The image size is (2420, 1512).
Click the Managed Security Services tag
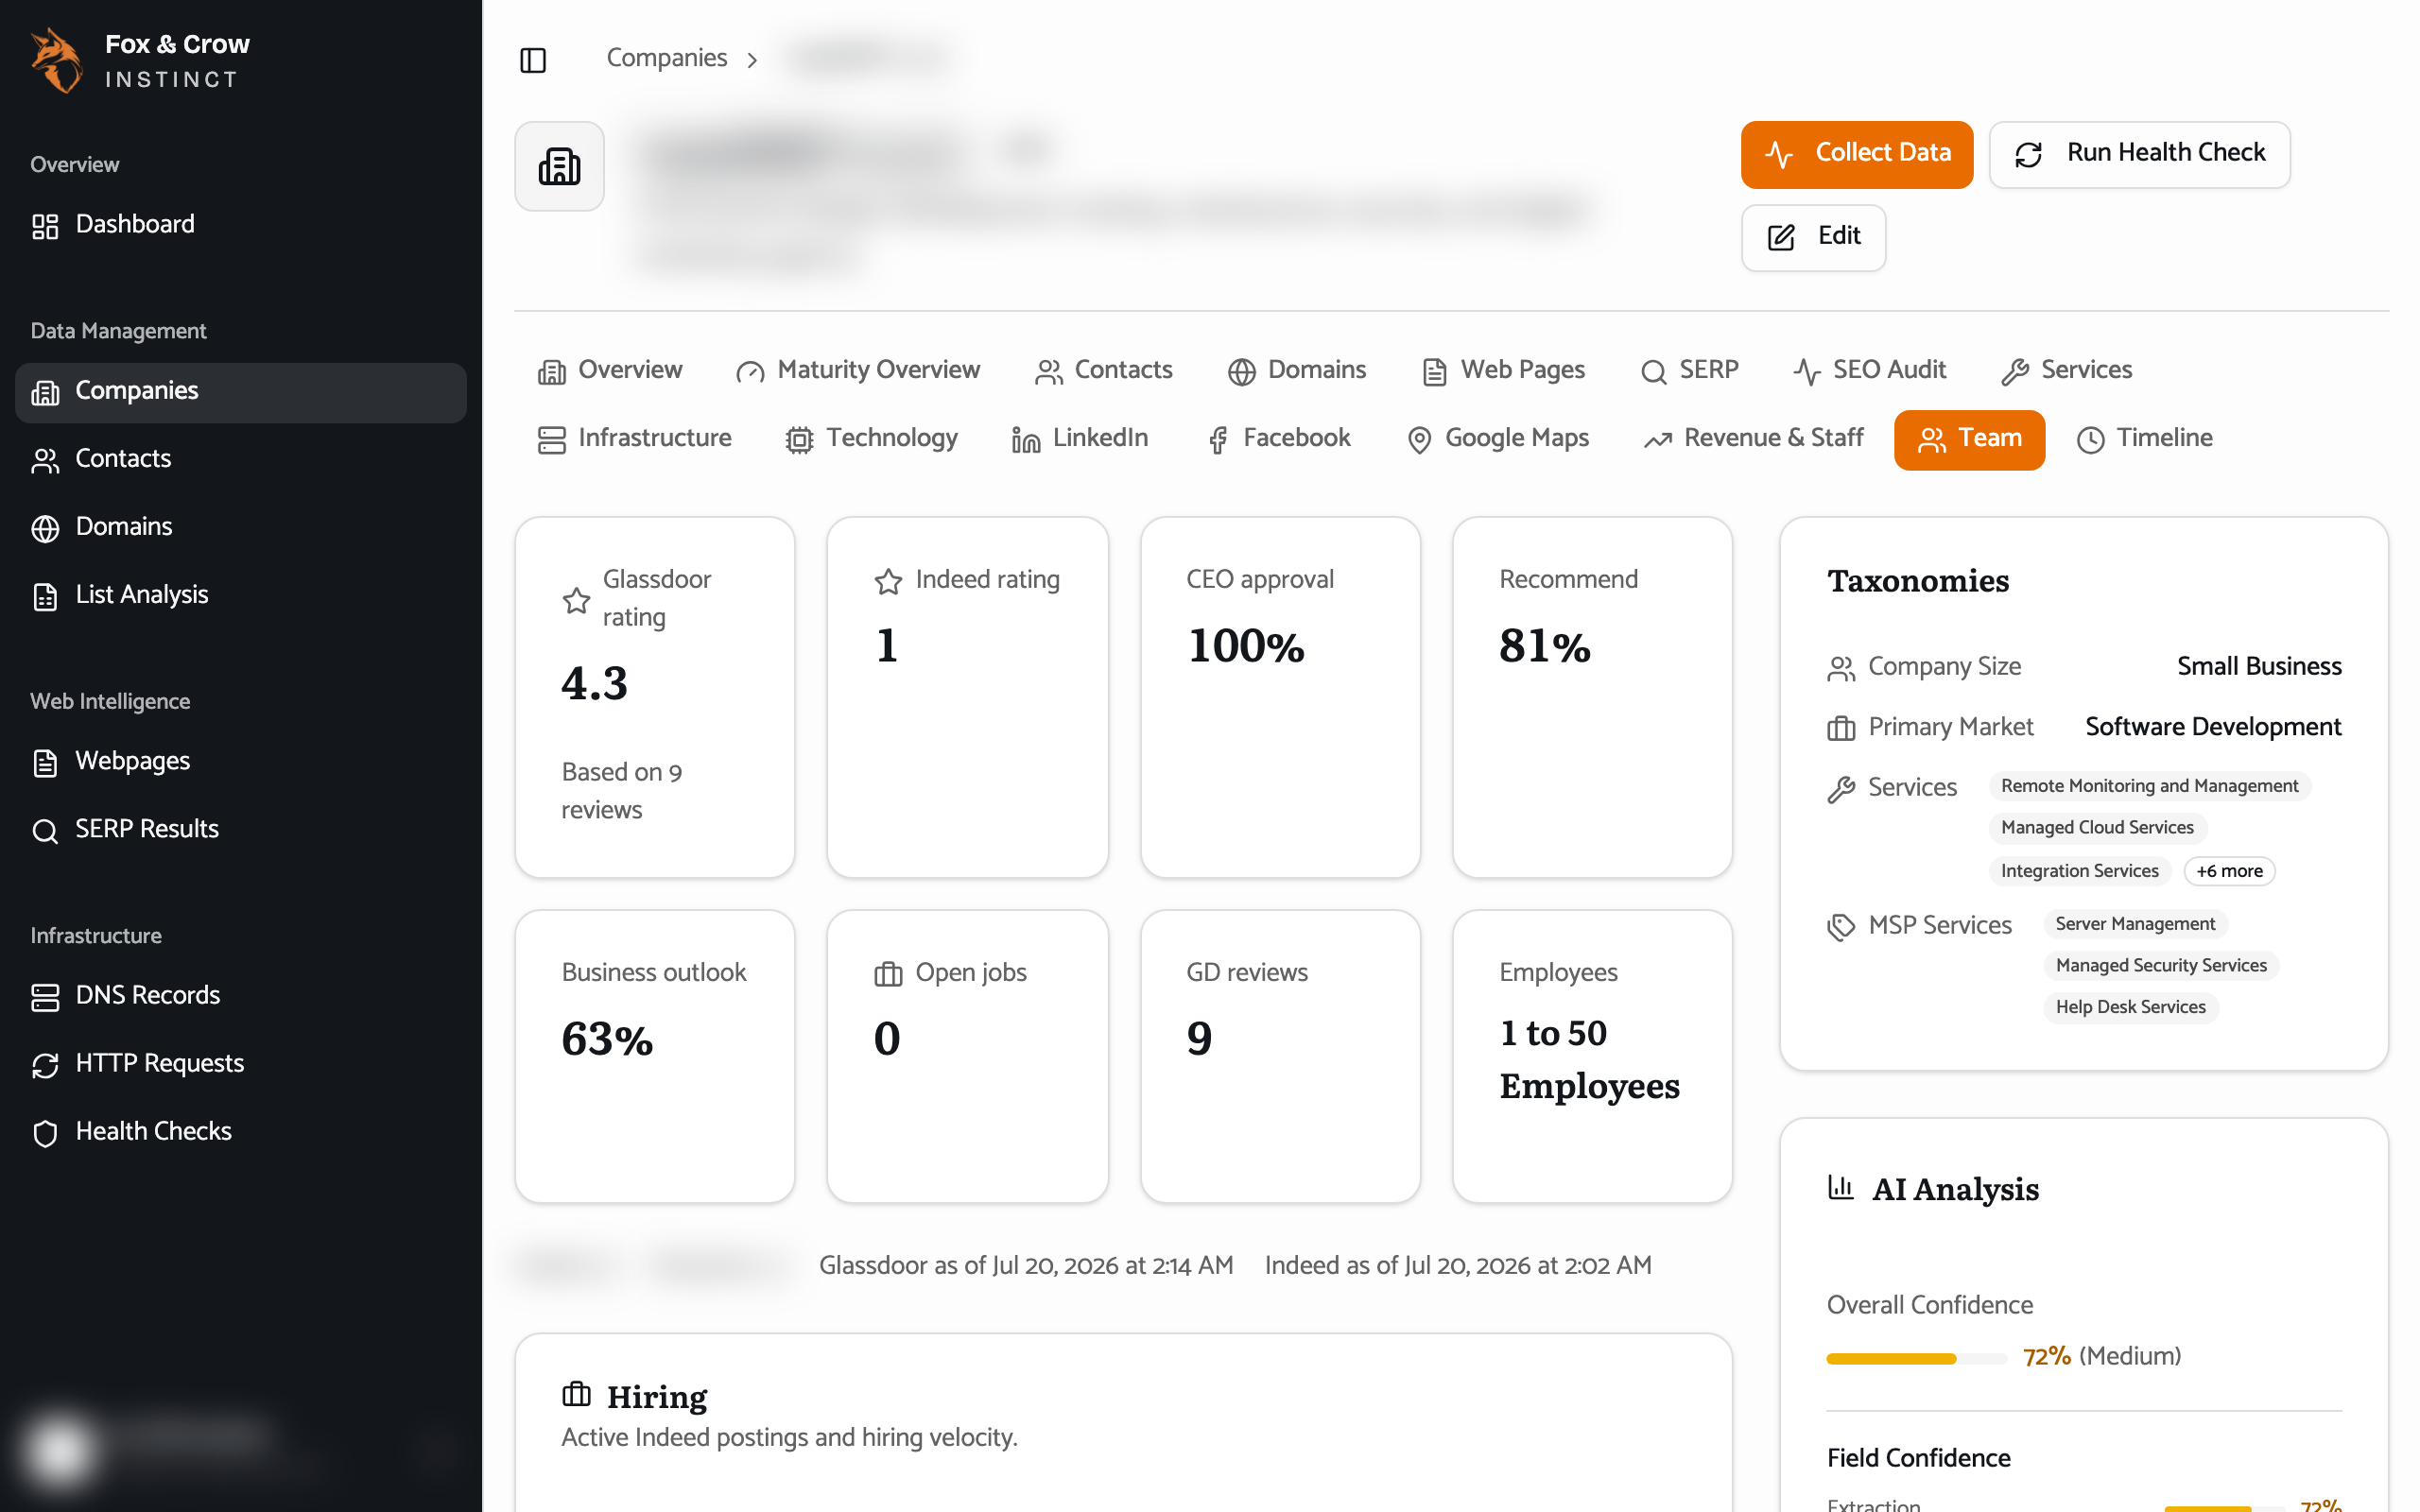[x=2161, y=966]
